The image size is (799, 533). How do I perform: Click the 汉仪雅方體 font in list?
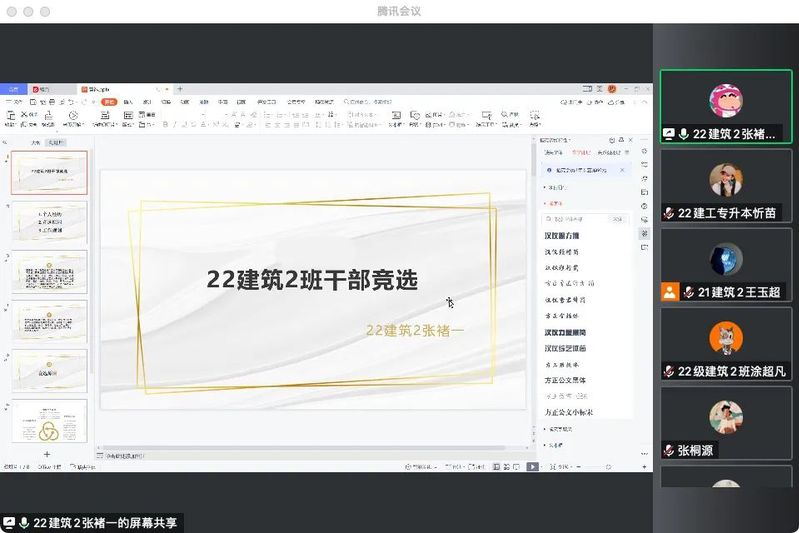[x=566, y=236]
